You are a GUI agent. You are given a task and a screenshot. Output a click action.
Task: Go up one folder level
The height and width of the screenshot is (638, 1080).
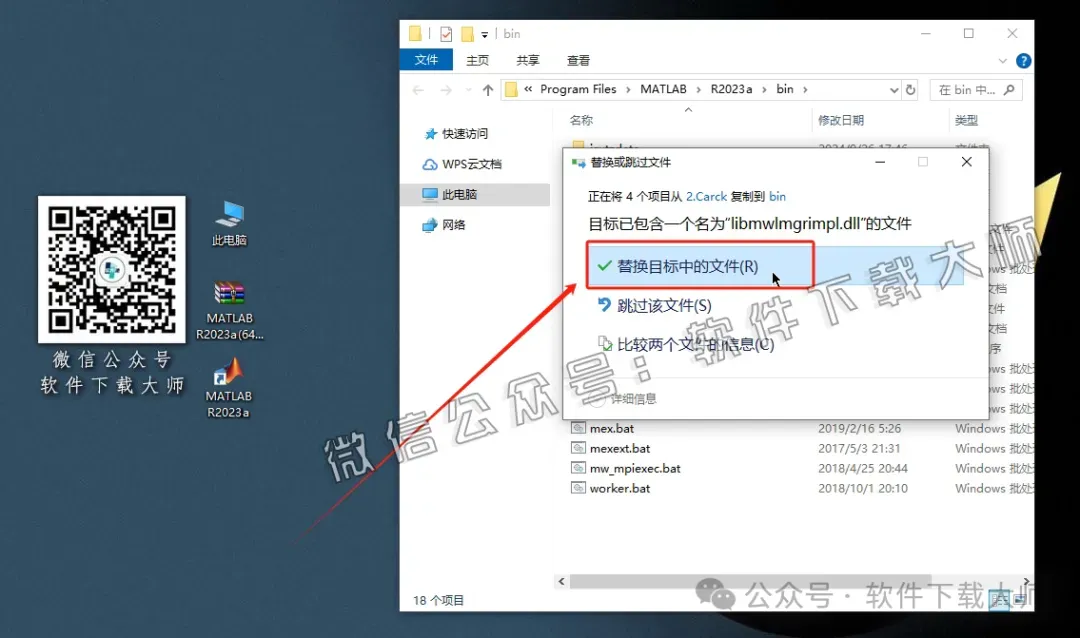(488, 90)
